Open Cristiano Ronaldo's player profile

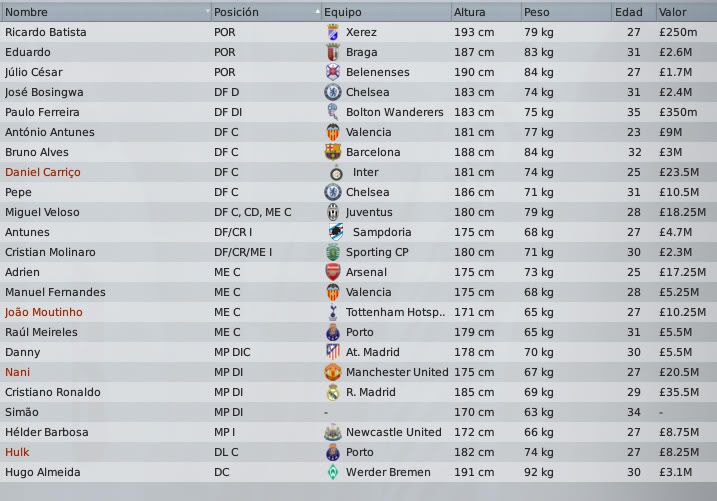(53, 392)
